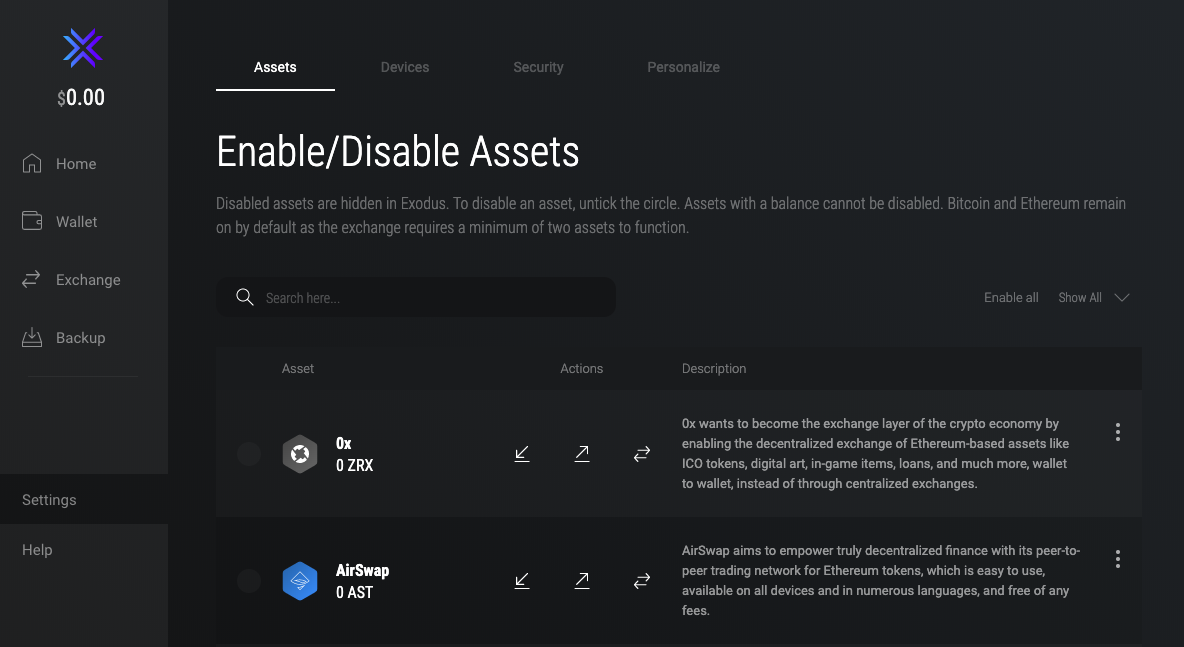Viewport: 1184px width, 647px height.
Task: Expand the Show All filter dropdown
Action: pos(1093,297)
